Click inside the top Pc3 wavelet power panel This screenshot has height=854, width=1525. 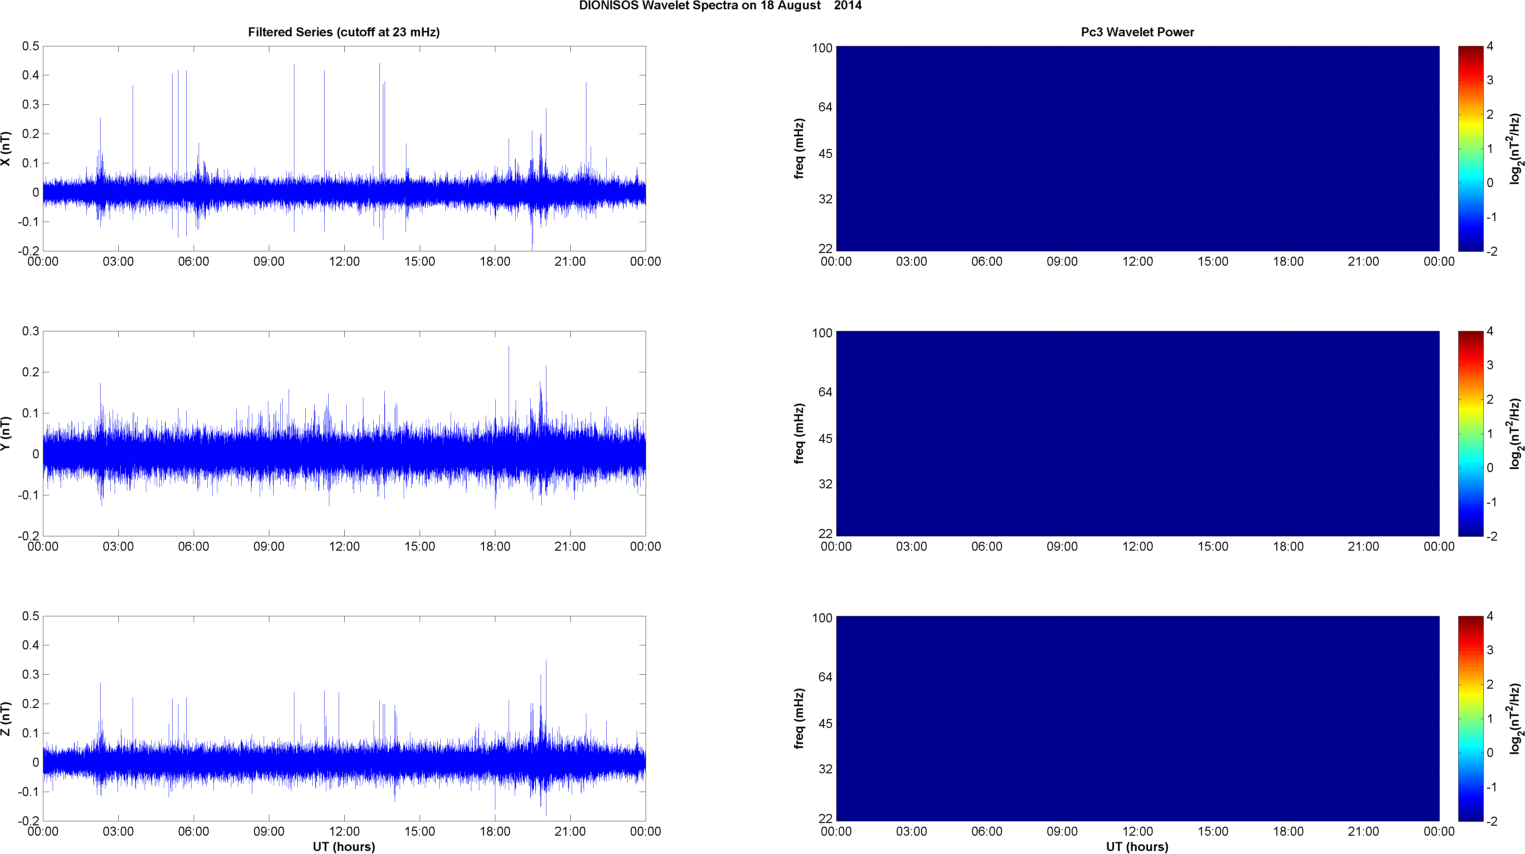pos(1137,148)
